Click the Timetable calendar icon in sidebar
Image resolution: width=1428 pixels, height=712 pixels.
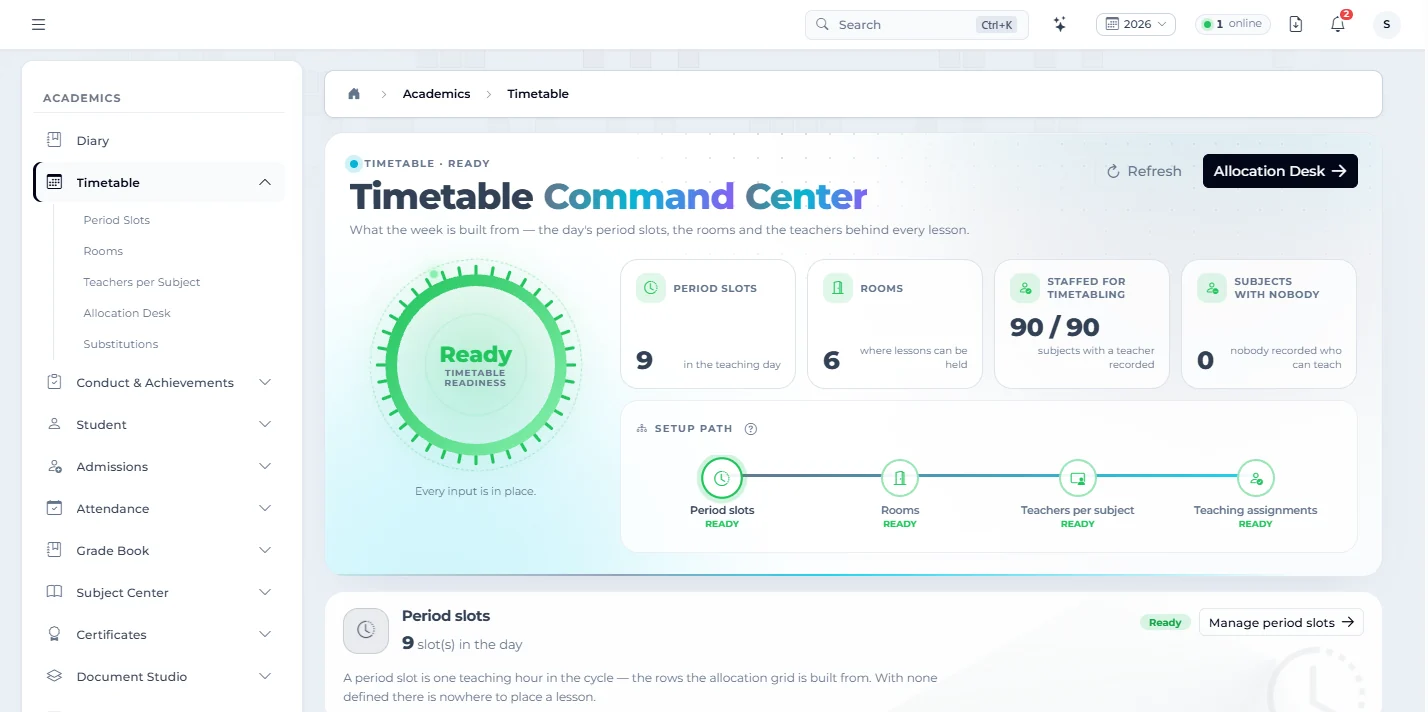tap(55, 182)
